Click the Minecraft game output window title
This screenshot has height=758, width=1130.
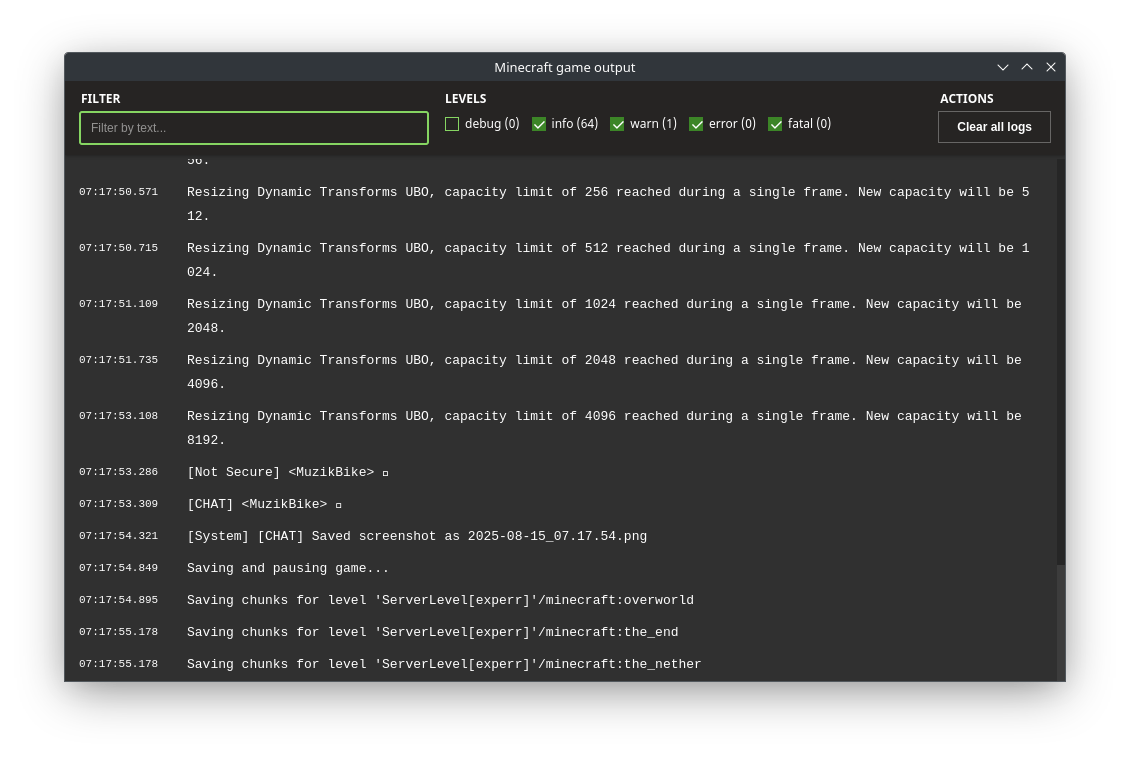tap(564, 67)
